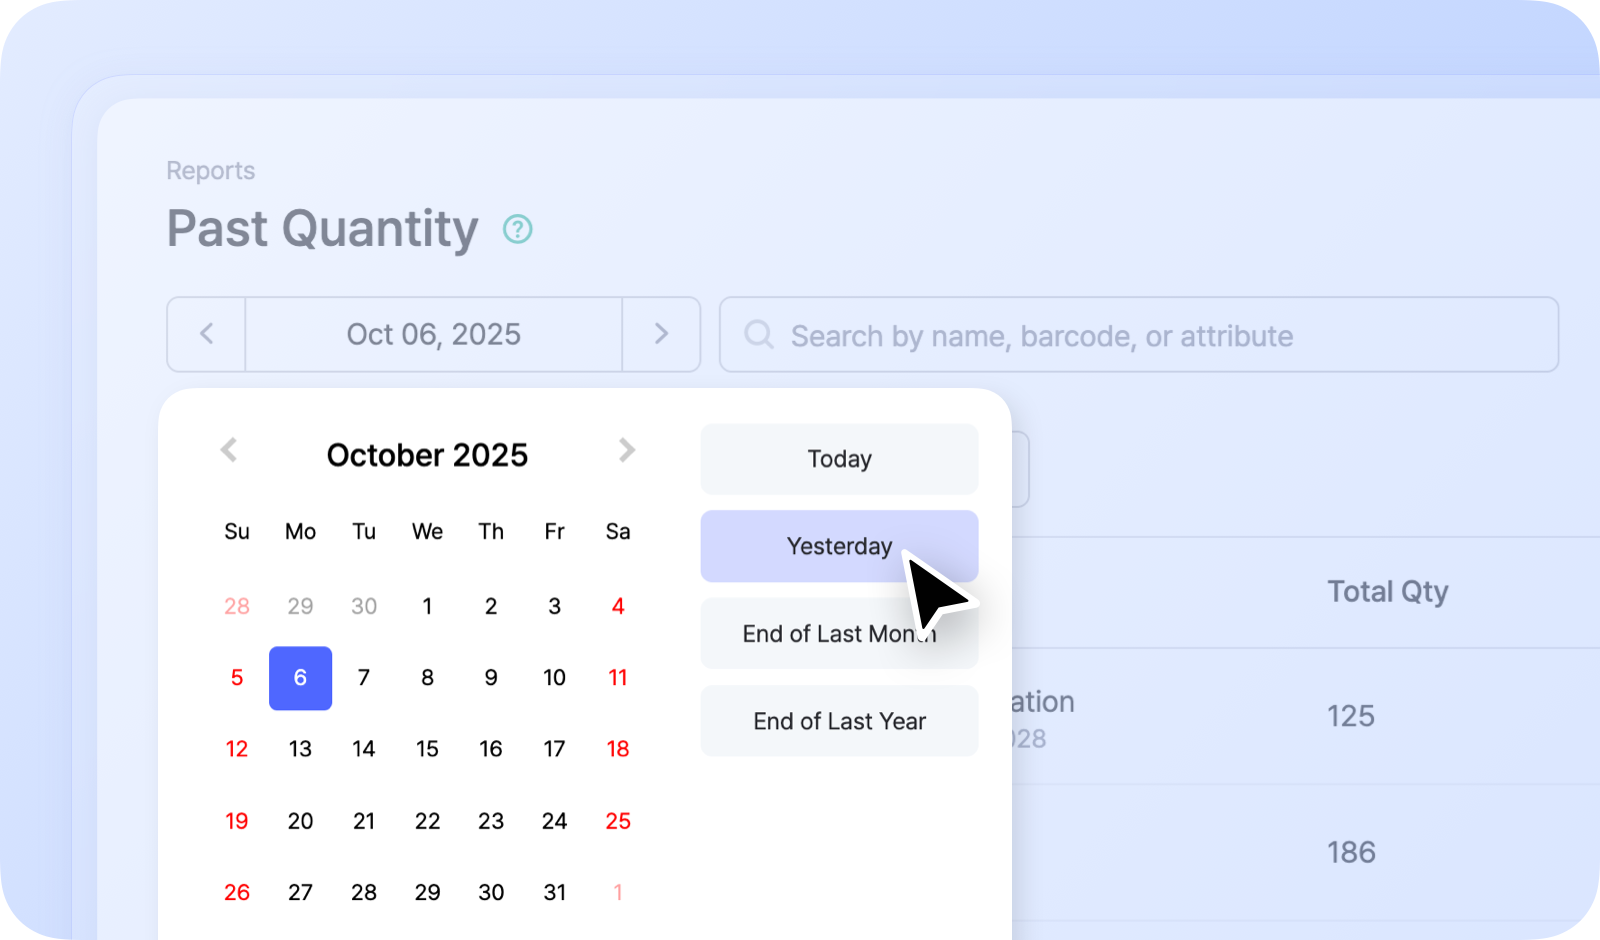This screenshot has height=940, width=1600.
Task: Choose Sunday October 19
Action: (237, 821)
